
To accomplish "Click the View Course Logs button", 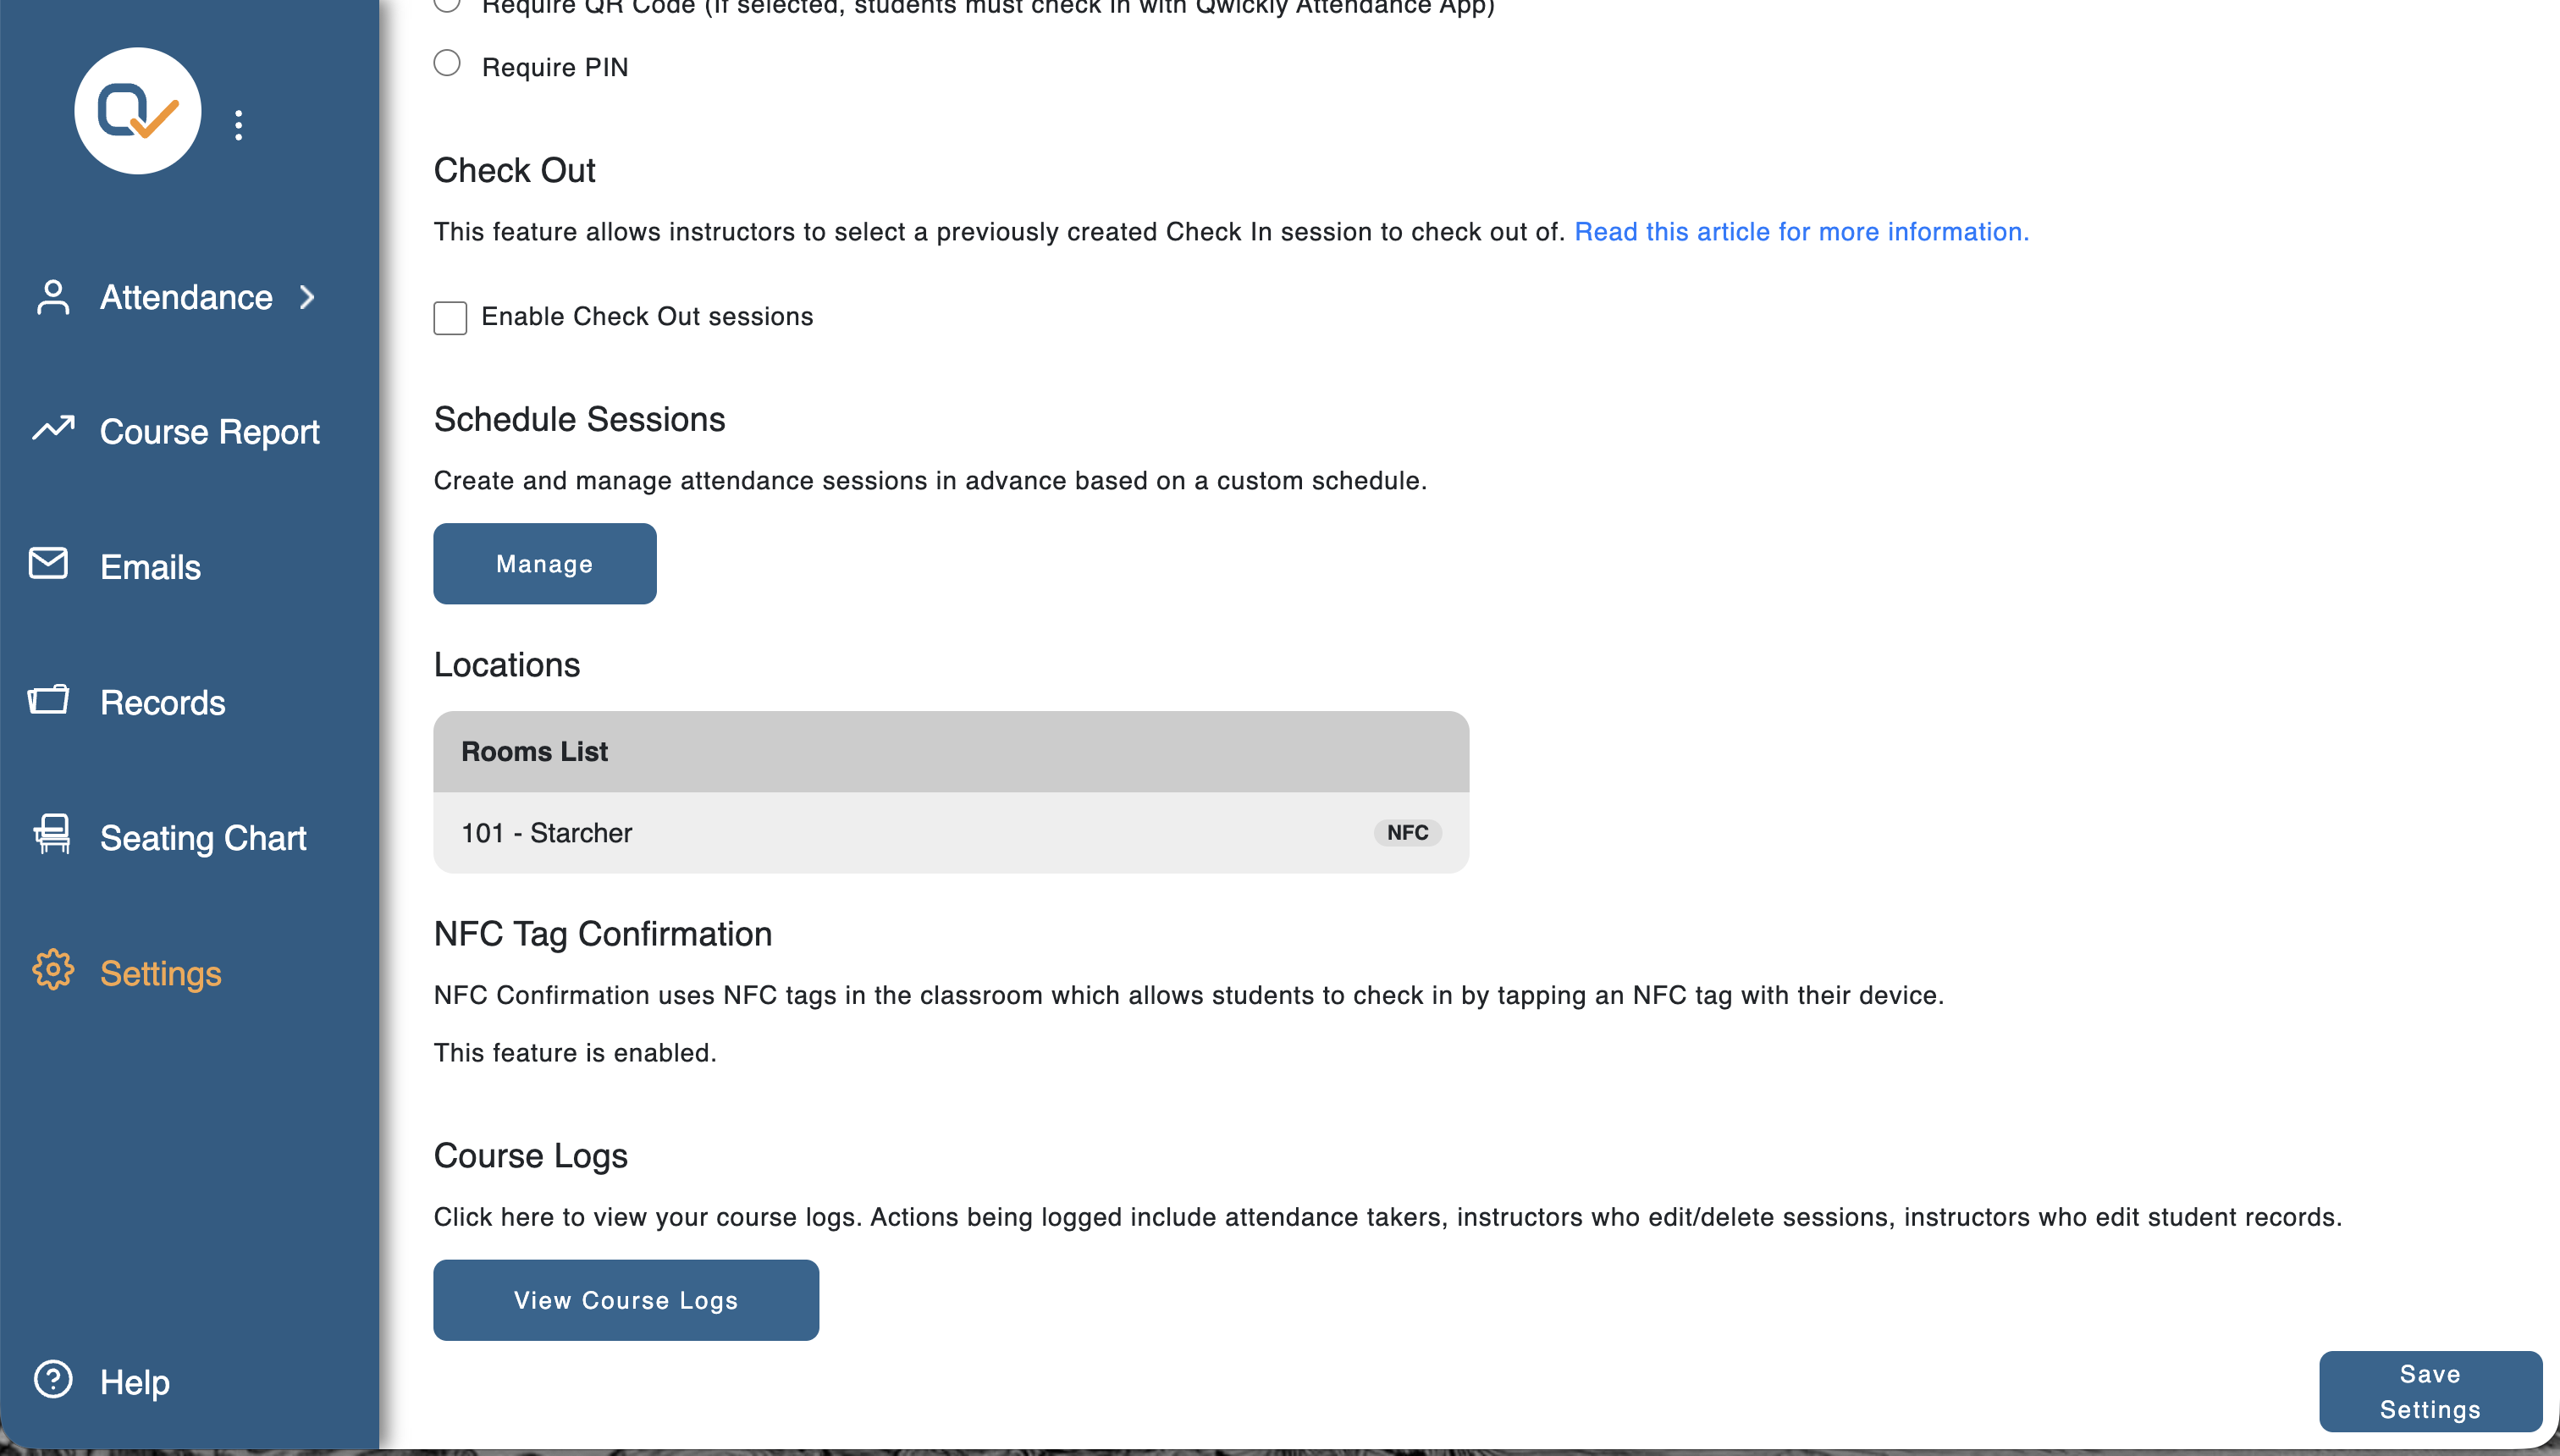I will (x=626, y=1300).
